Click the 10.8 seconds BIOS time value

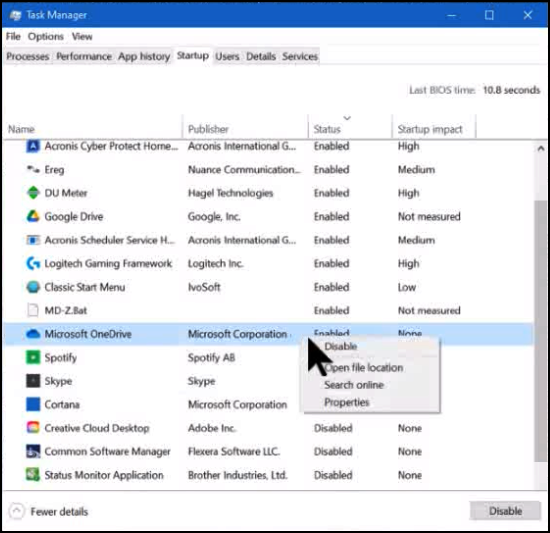pyautogui.click(x=511, y=90)
